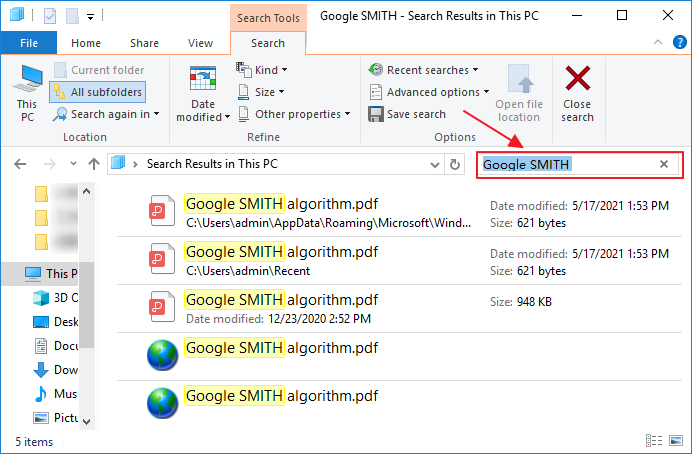Click the Search Tools contextual tab
The width and height of the screenshot is (692, 454).
tap(268, 18)
